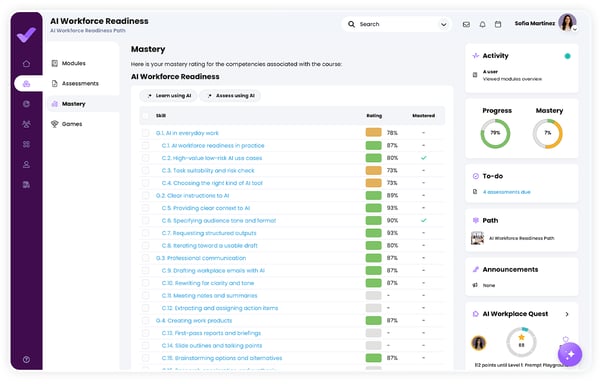Click the Mastered column header
Viewport: 600px width, 384px height.
point(424,116)
